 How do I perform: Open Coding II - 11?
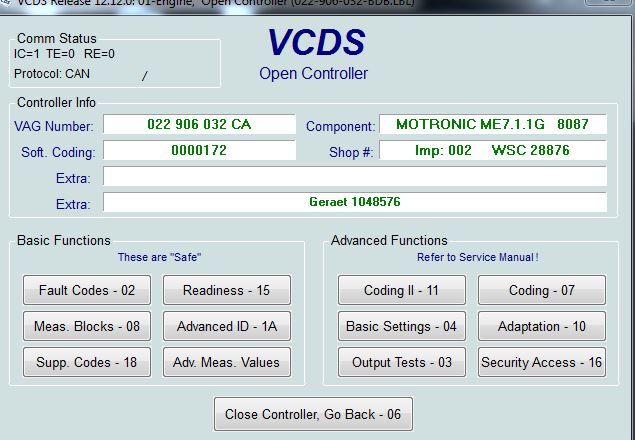pyautogui.click(x=402, y=290)
